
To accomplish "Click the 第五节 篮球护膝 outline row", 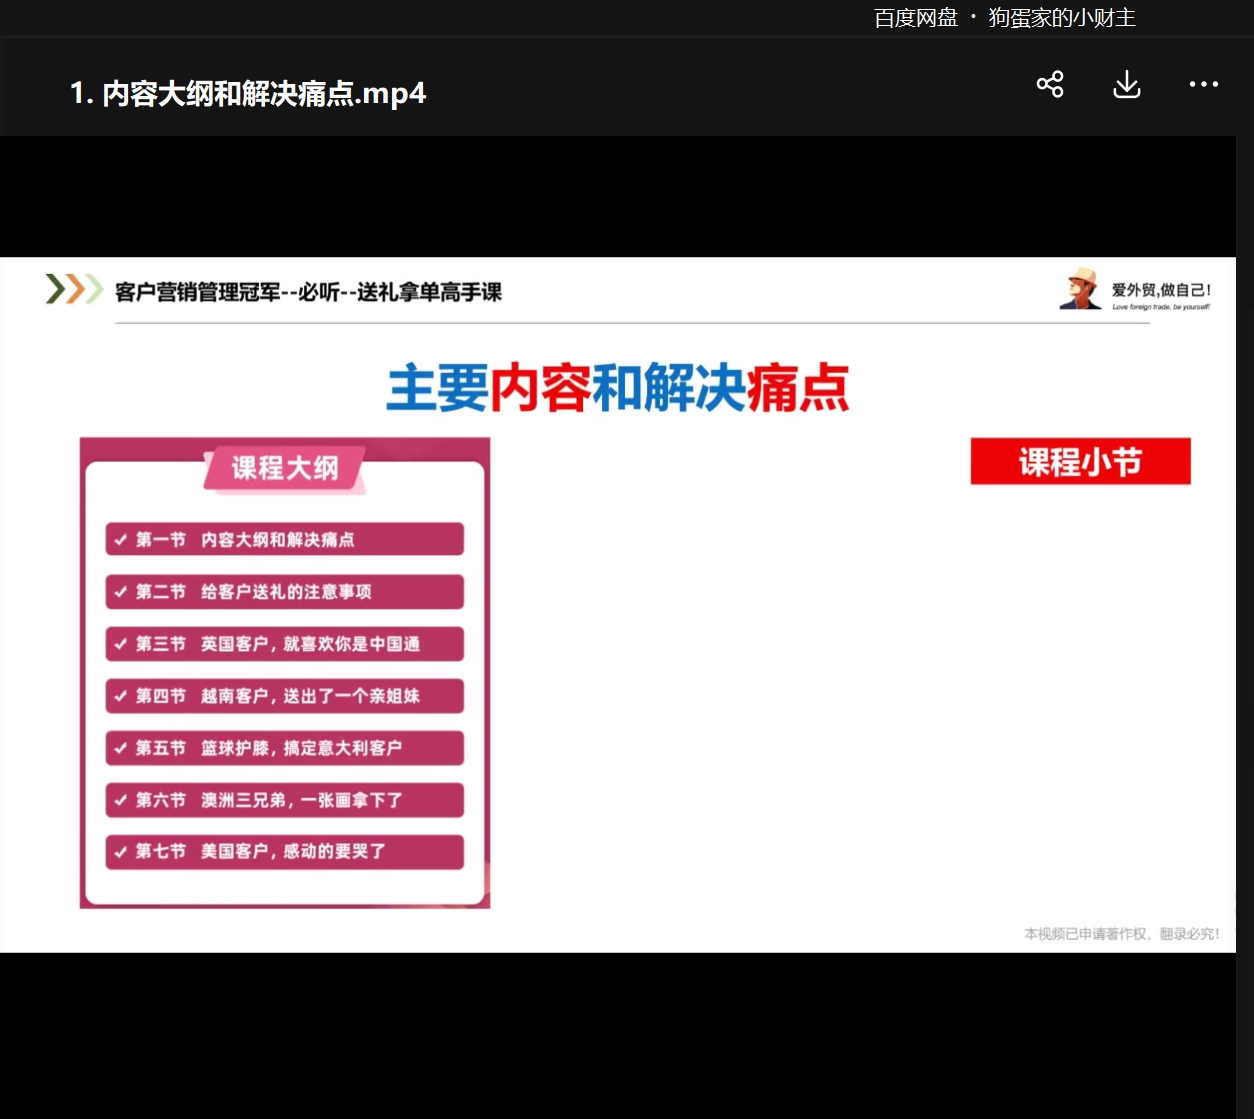I will click(x=285, y=748).
